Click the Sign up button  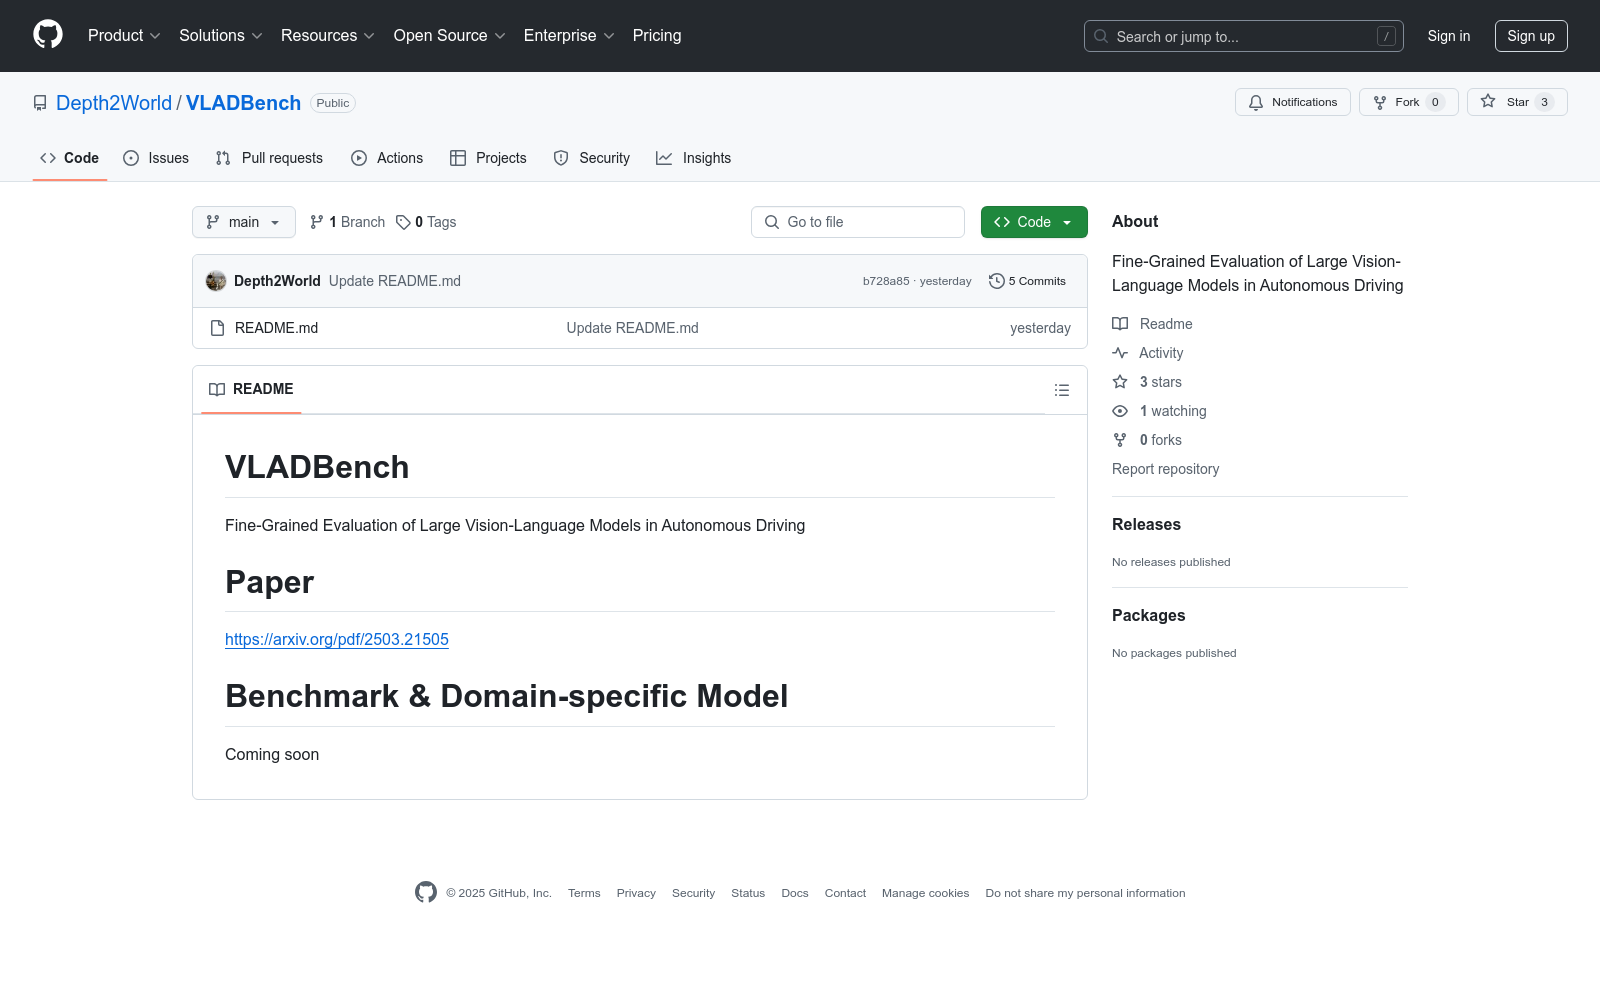(x=1531, y=36)
